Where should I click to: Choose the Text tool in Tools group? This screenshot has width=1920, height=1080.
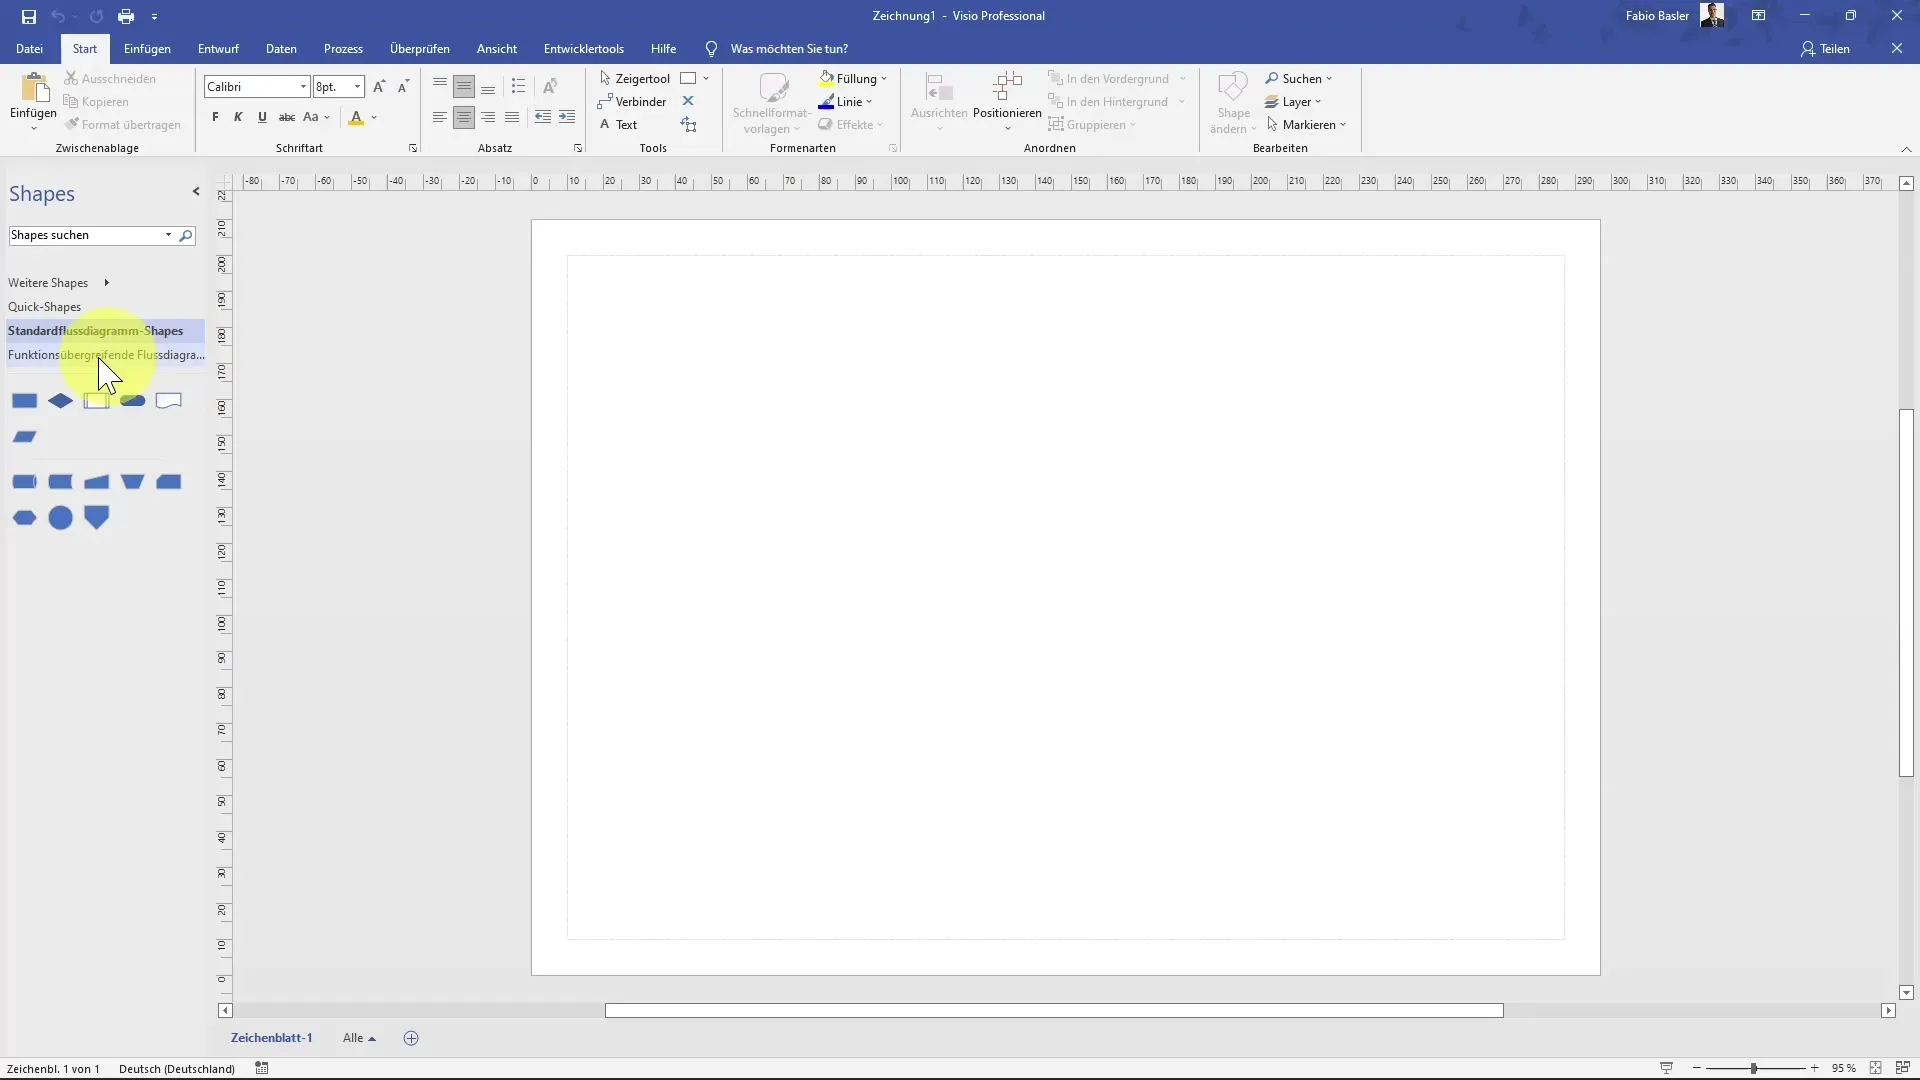pyautogui.click(x=618, y=124)
